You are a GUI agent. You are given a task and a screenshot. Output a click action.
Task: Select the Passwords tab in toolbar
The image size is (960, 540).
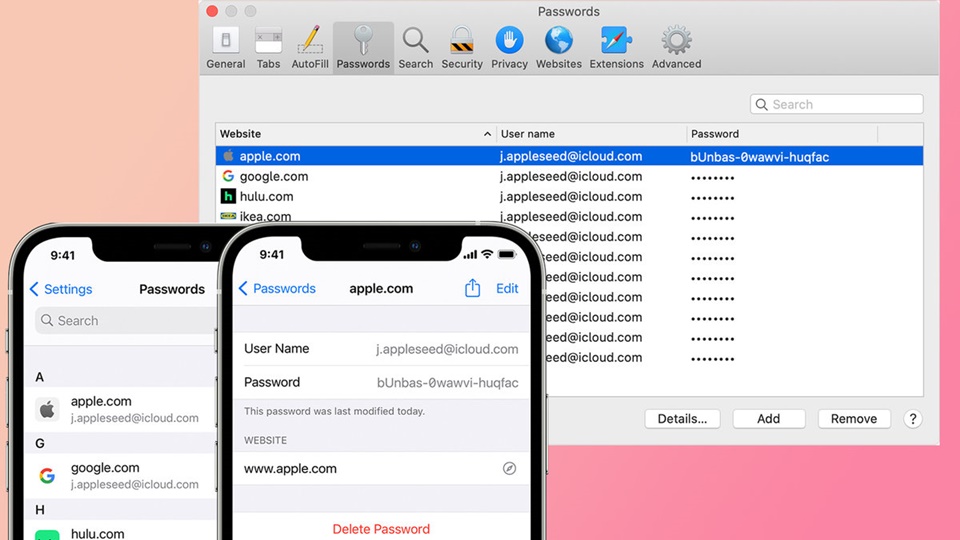click(363, 48)
